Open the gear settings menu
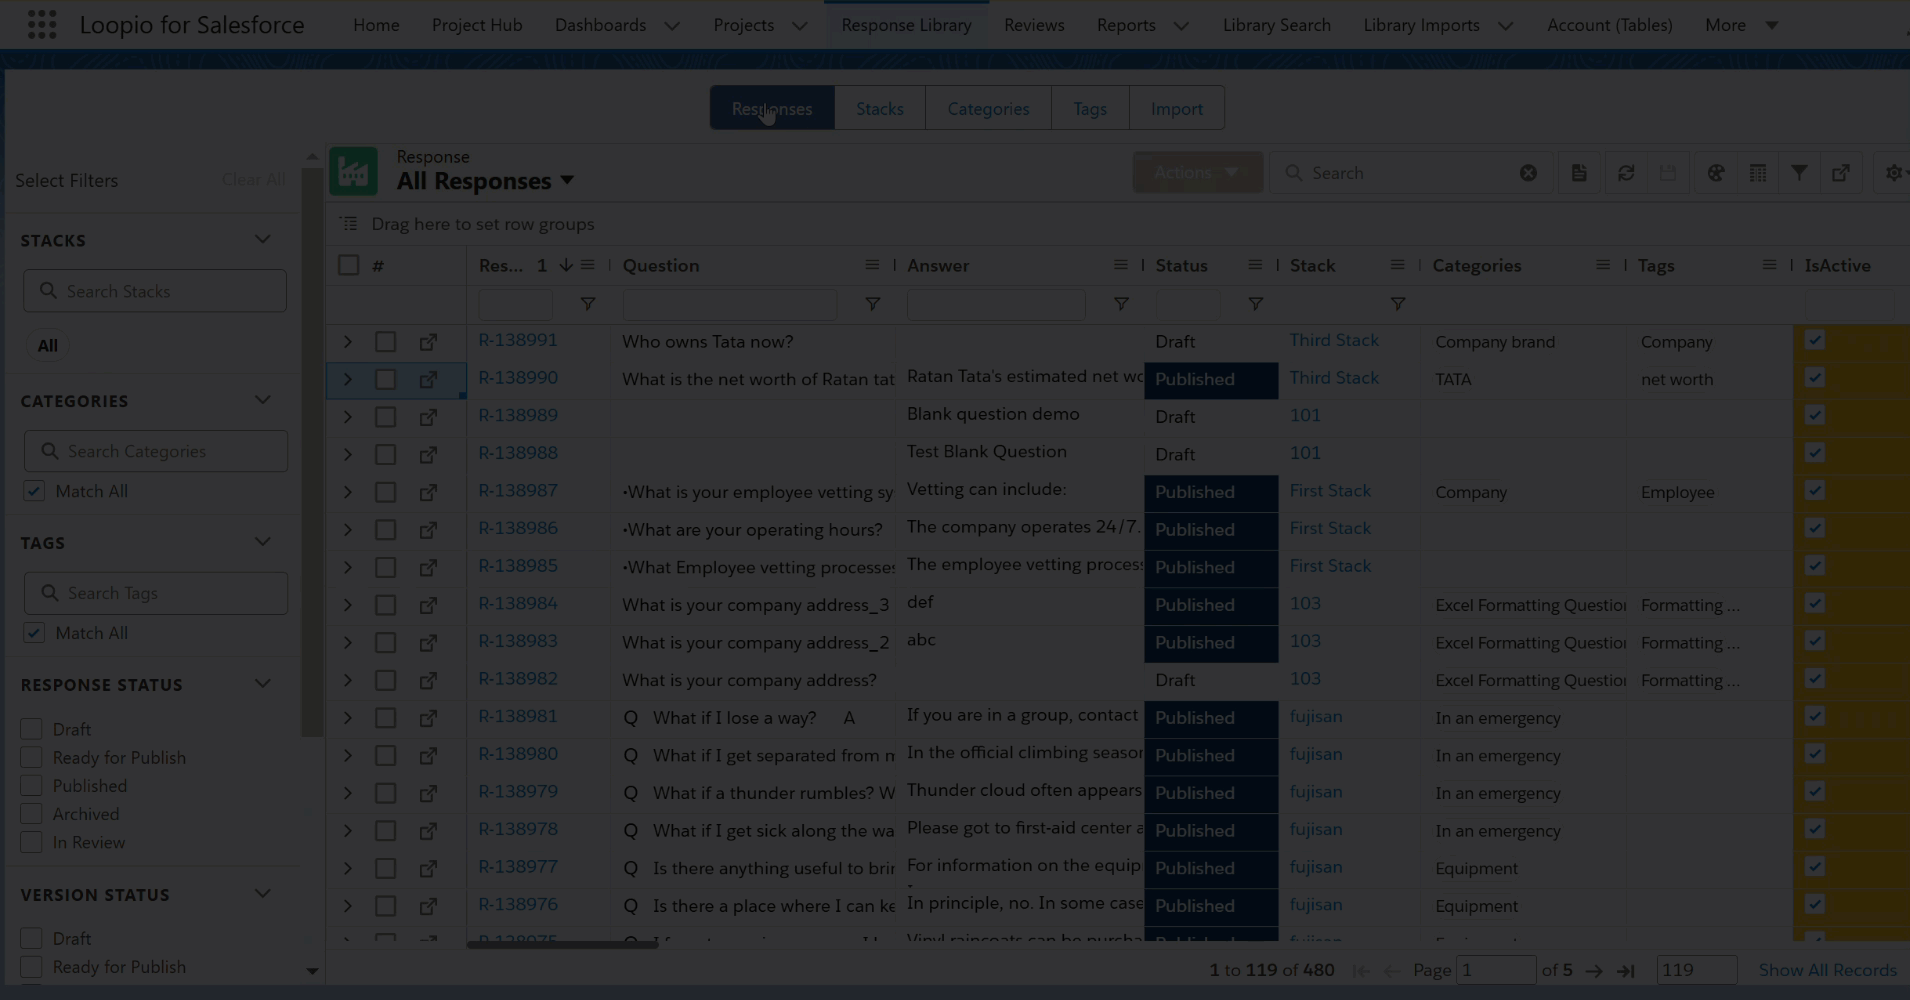Image resolution: width=1910 pixels, height=1000 pixels. [1894, 173]
